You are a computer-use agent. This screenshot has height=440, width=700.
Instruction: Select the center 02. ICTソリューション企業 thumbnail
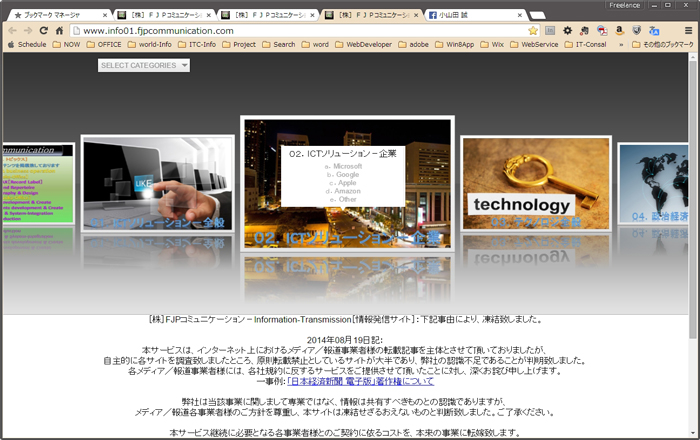[x=347, y=183]
